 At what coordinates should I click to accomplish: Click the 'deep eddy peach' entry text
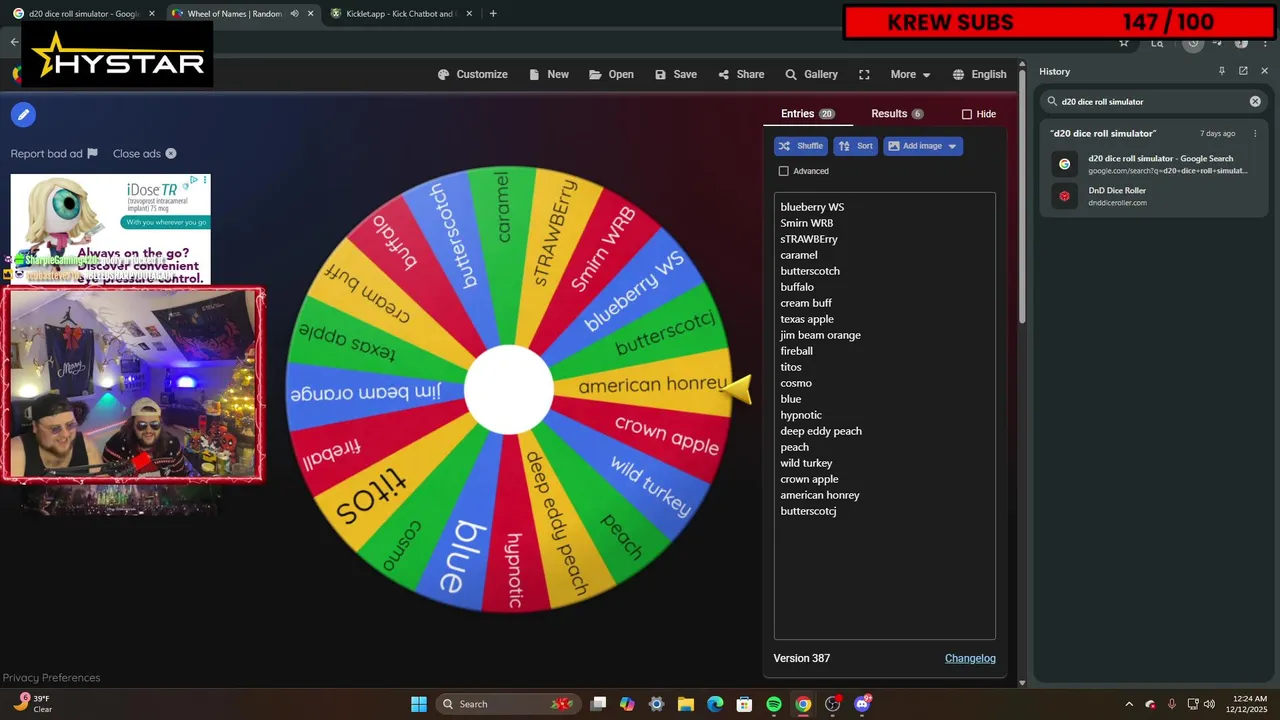click(x=821, y=431)
